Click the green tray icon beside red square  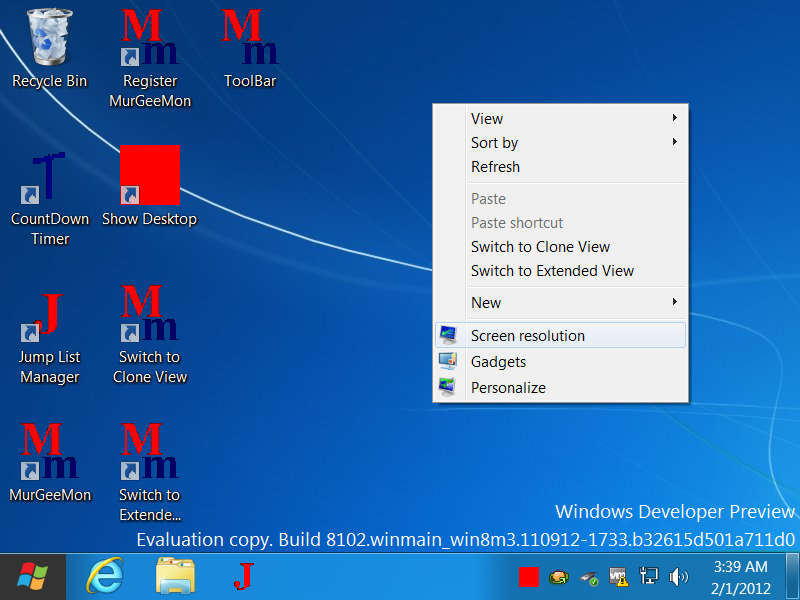pyautogui.click(x=559, y=578)
